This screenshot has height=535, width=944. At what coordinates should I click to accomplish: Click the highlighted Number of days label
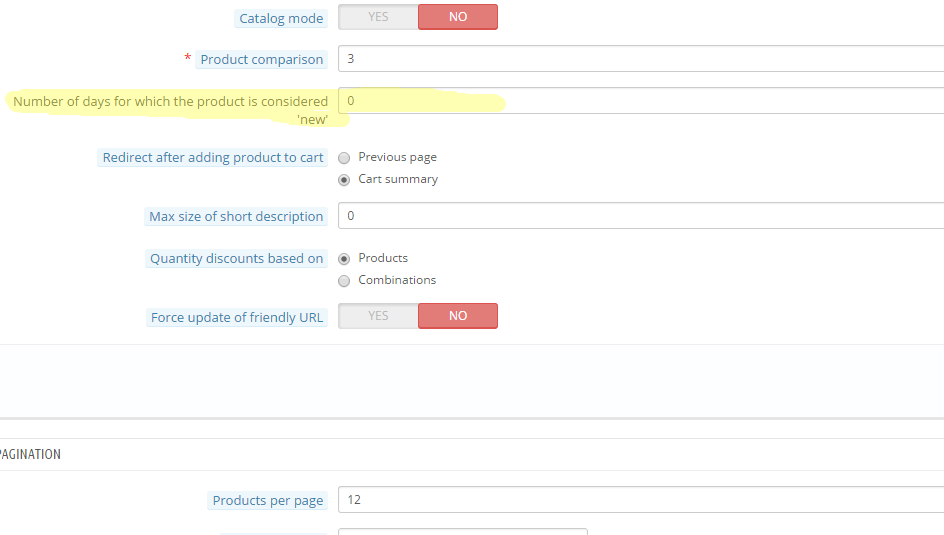pos(170,110)
